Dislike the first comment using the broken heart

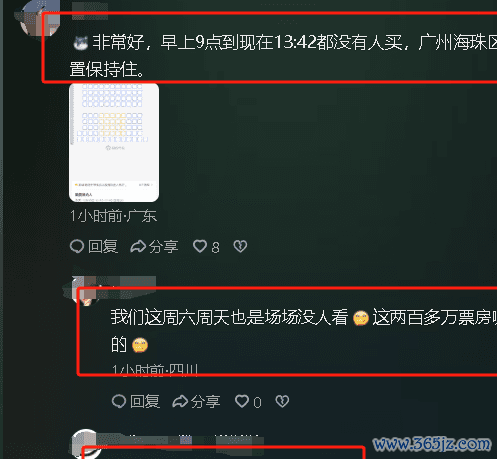pos(240,247)
